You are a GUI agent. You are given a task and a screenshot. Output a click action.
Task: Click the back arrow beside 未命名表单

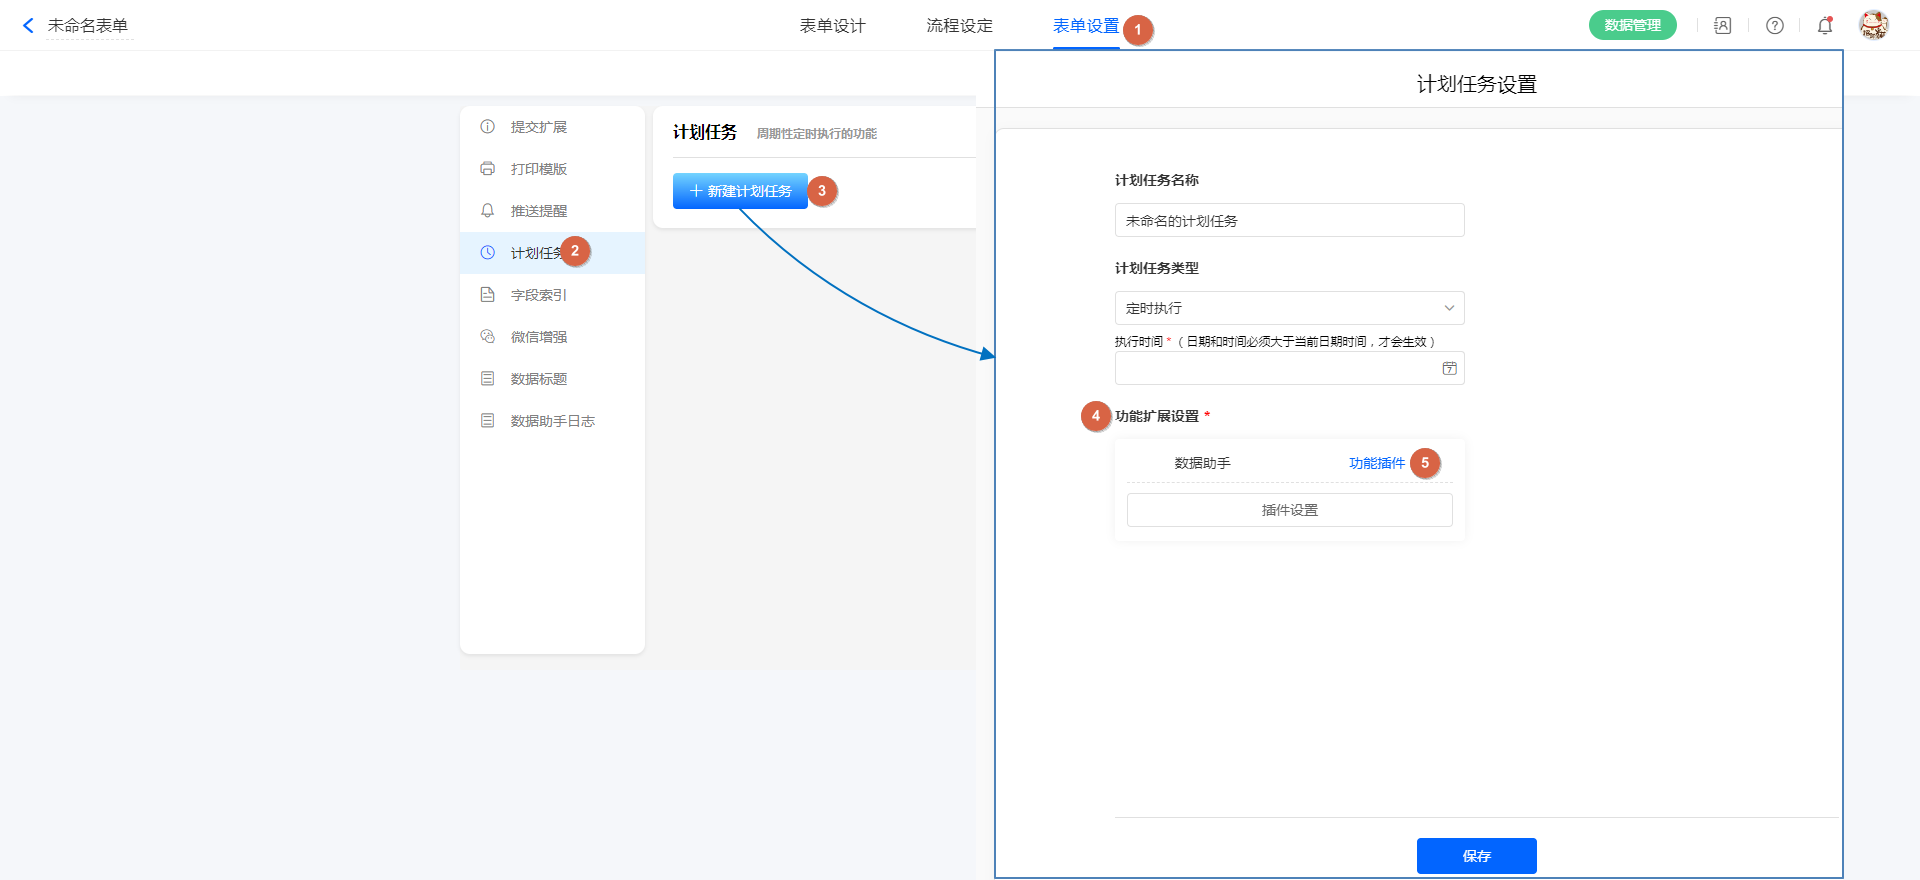coord(28,26)
